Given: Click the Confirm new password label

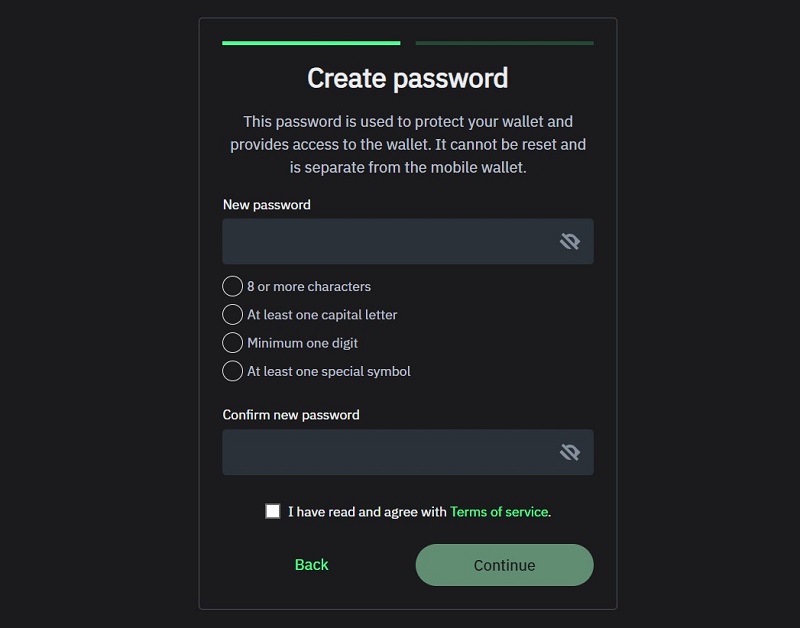Looking at the screenshot, I should click(x=291, y=414).
